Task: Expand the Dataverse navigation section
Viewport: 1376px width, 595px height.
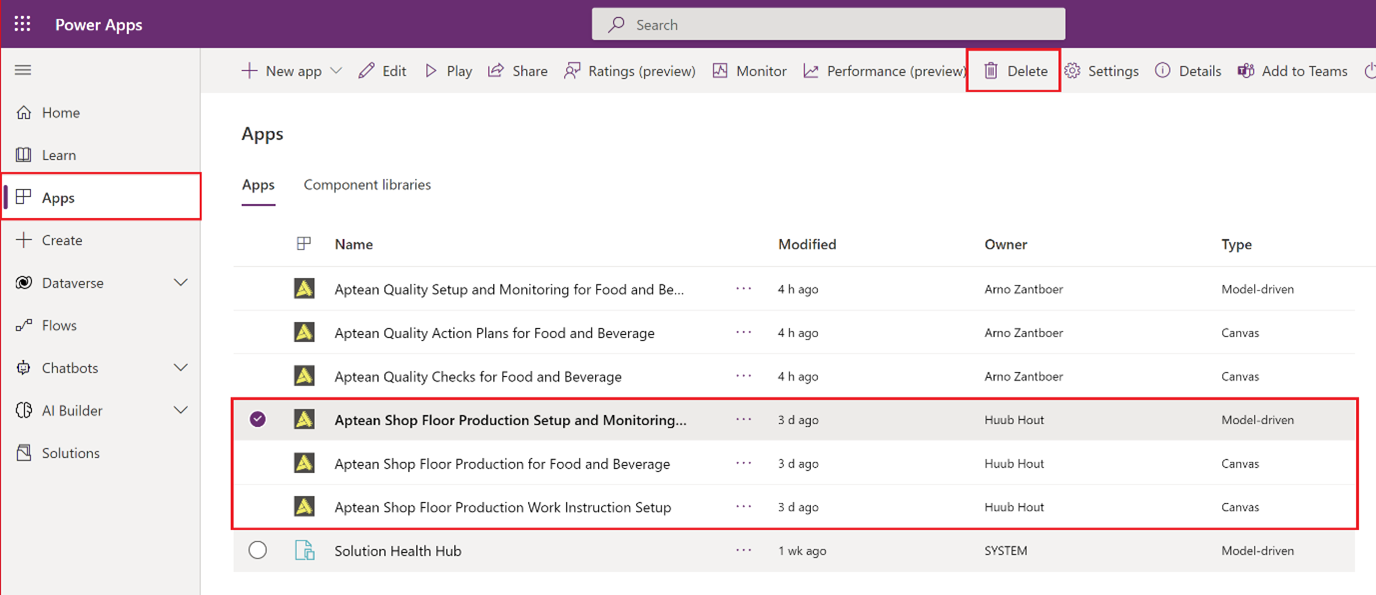Action: [181, 283]
